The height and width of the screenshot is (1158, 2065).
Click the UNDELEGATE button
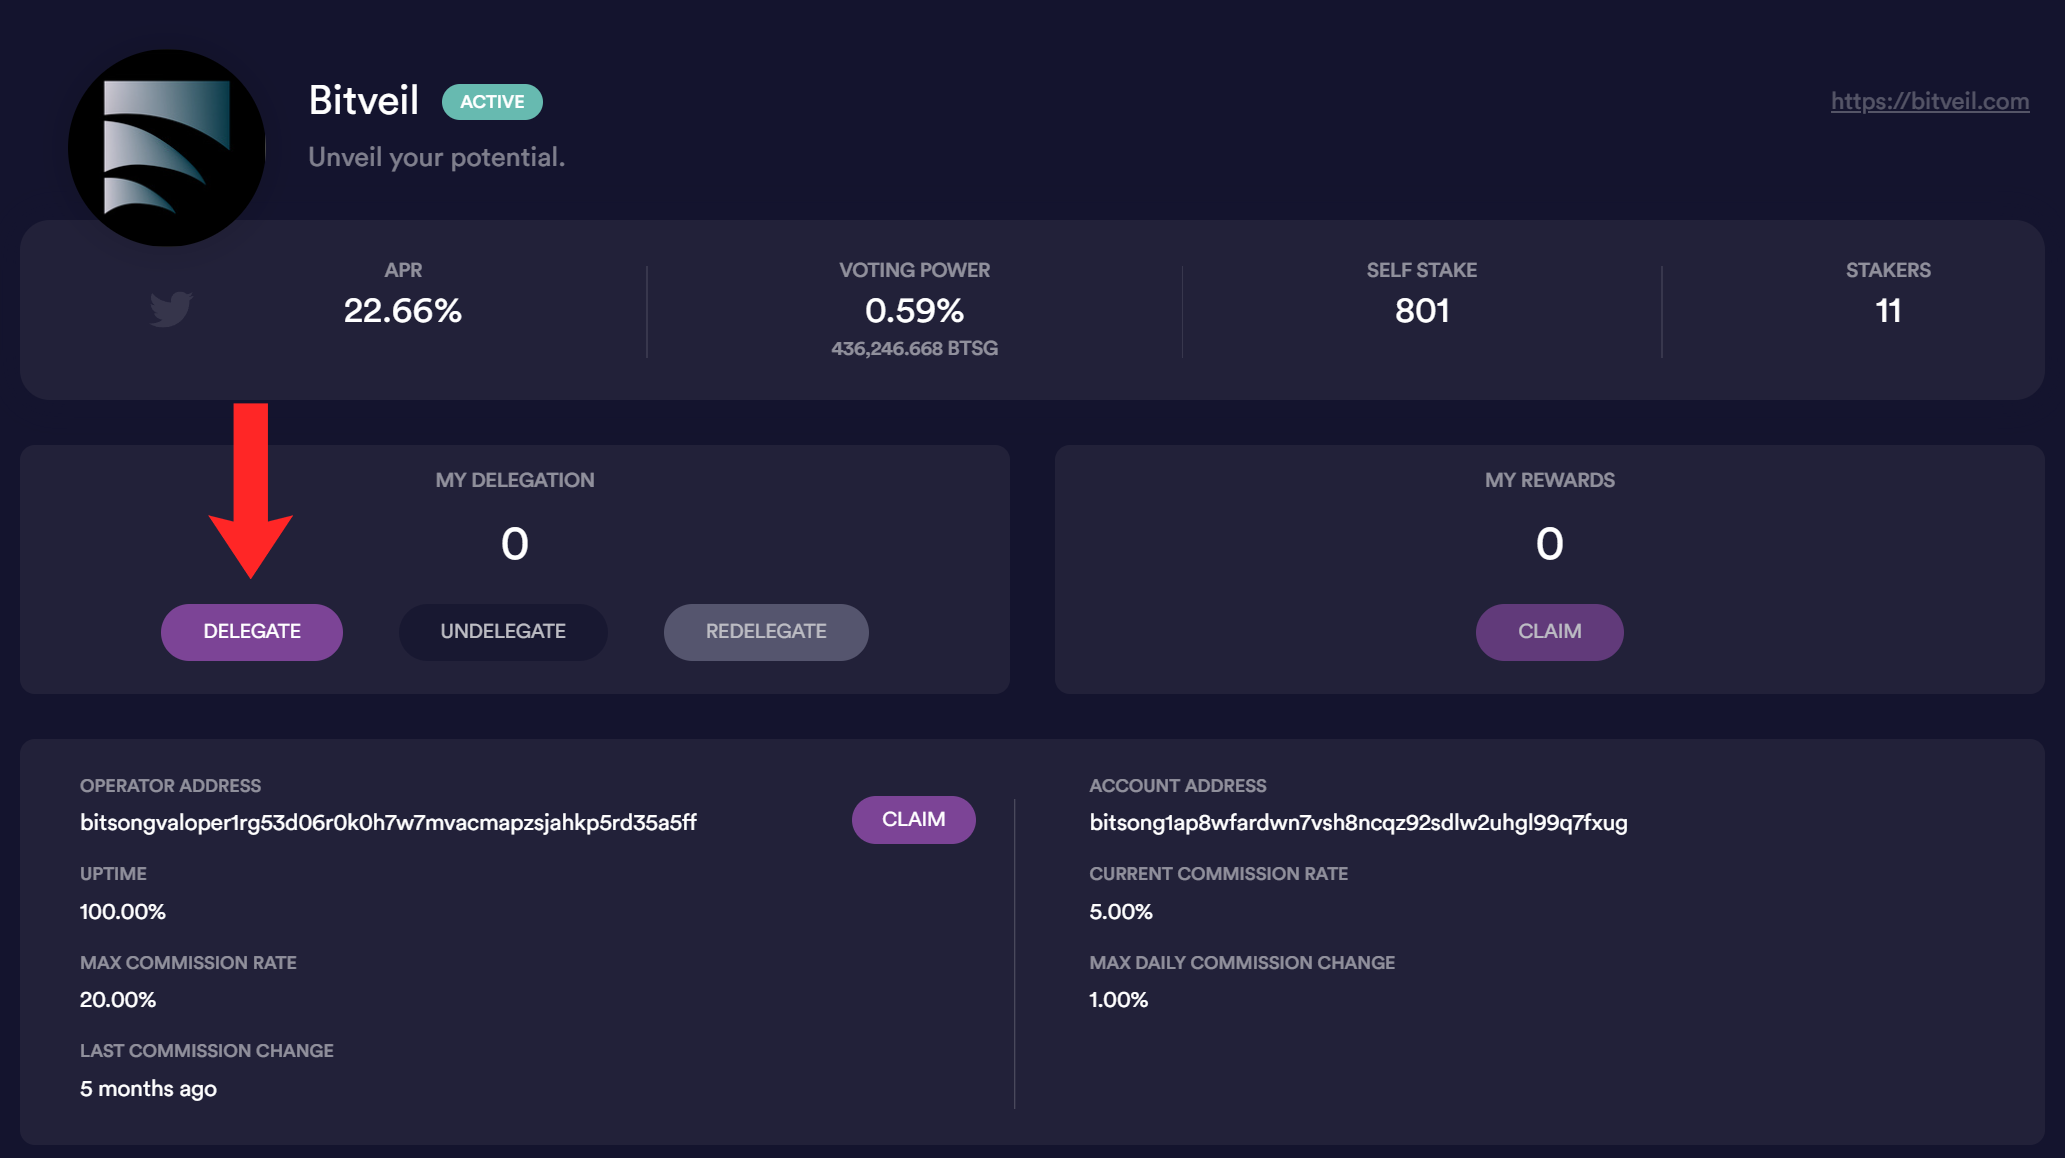pyautogui.click(x=503, y=632)
